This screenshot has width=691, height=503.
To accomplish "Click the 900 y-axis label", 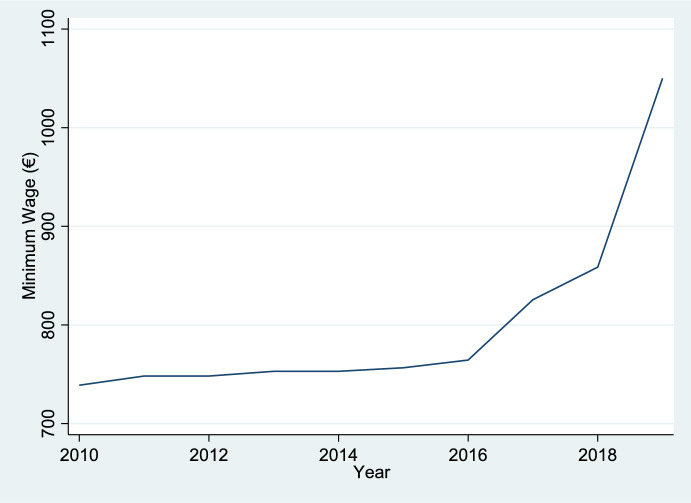I will [47, 226].
